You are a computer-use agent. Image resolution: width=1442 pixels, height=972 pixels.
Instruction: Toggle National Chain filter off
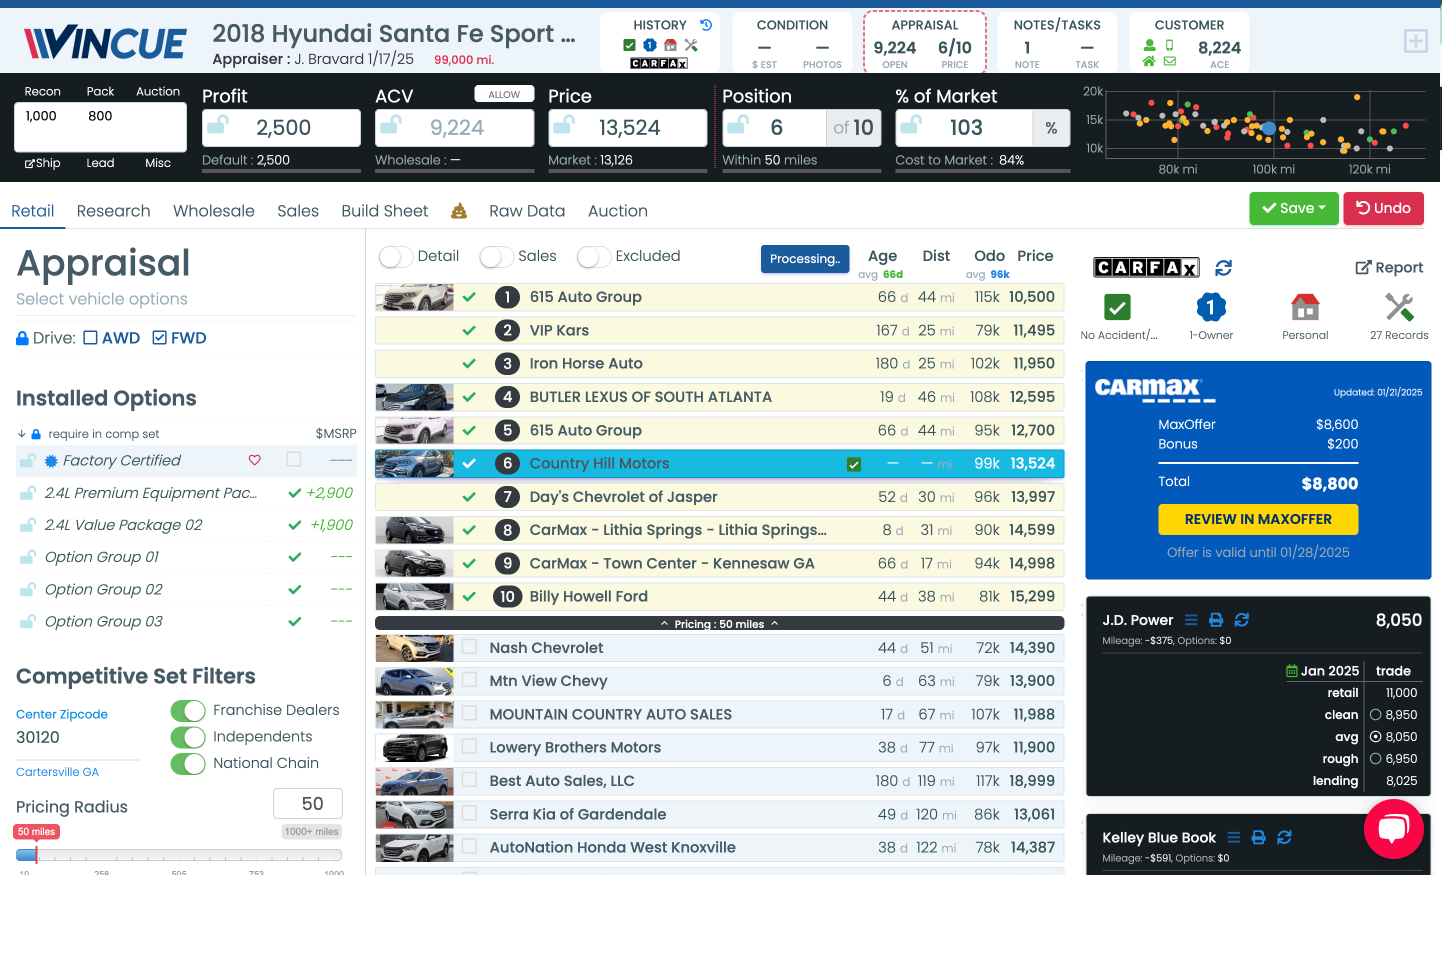point(188,764)
